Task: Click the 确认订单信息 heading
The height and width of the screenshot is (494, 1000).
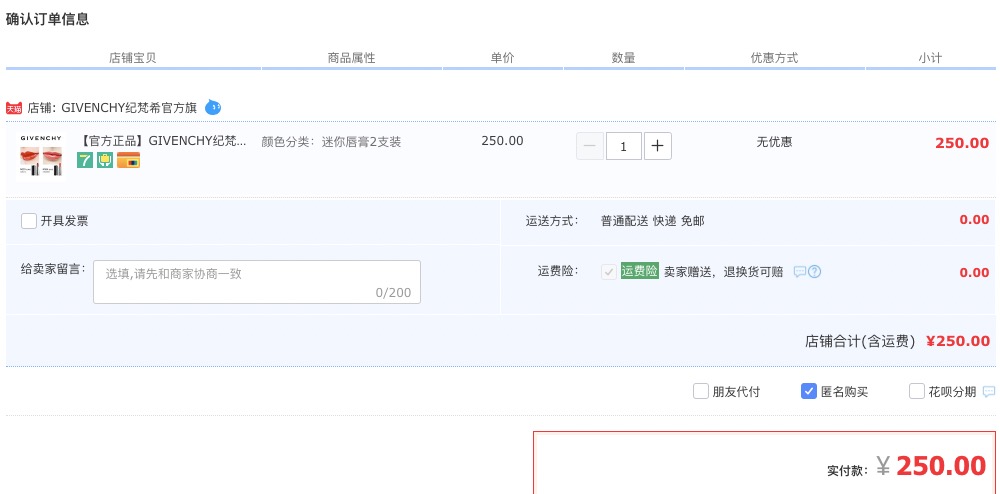Action: click(47, 20)
